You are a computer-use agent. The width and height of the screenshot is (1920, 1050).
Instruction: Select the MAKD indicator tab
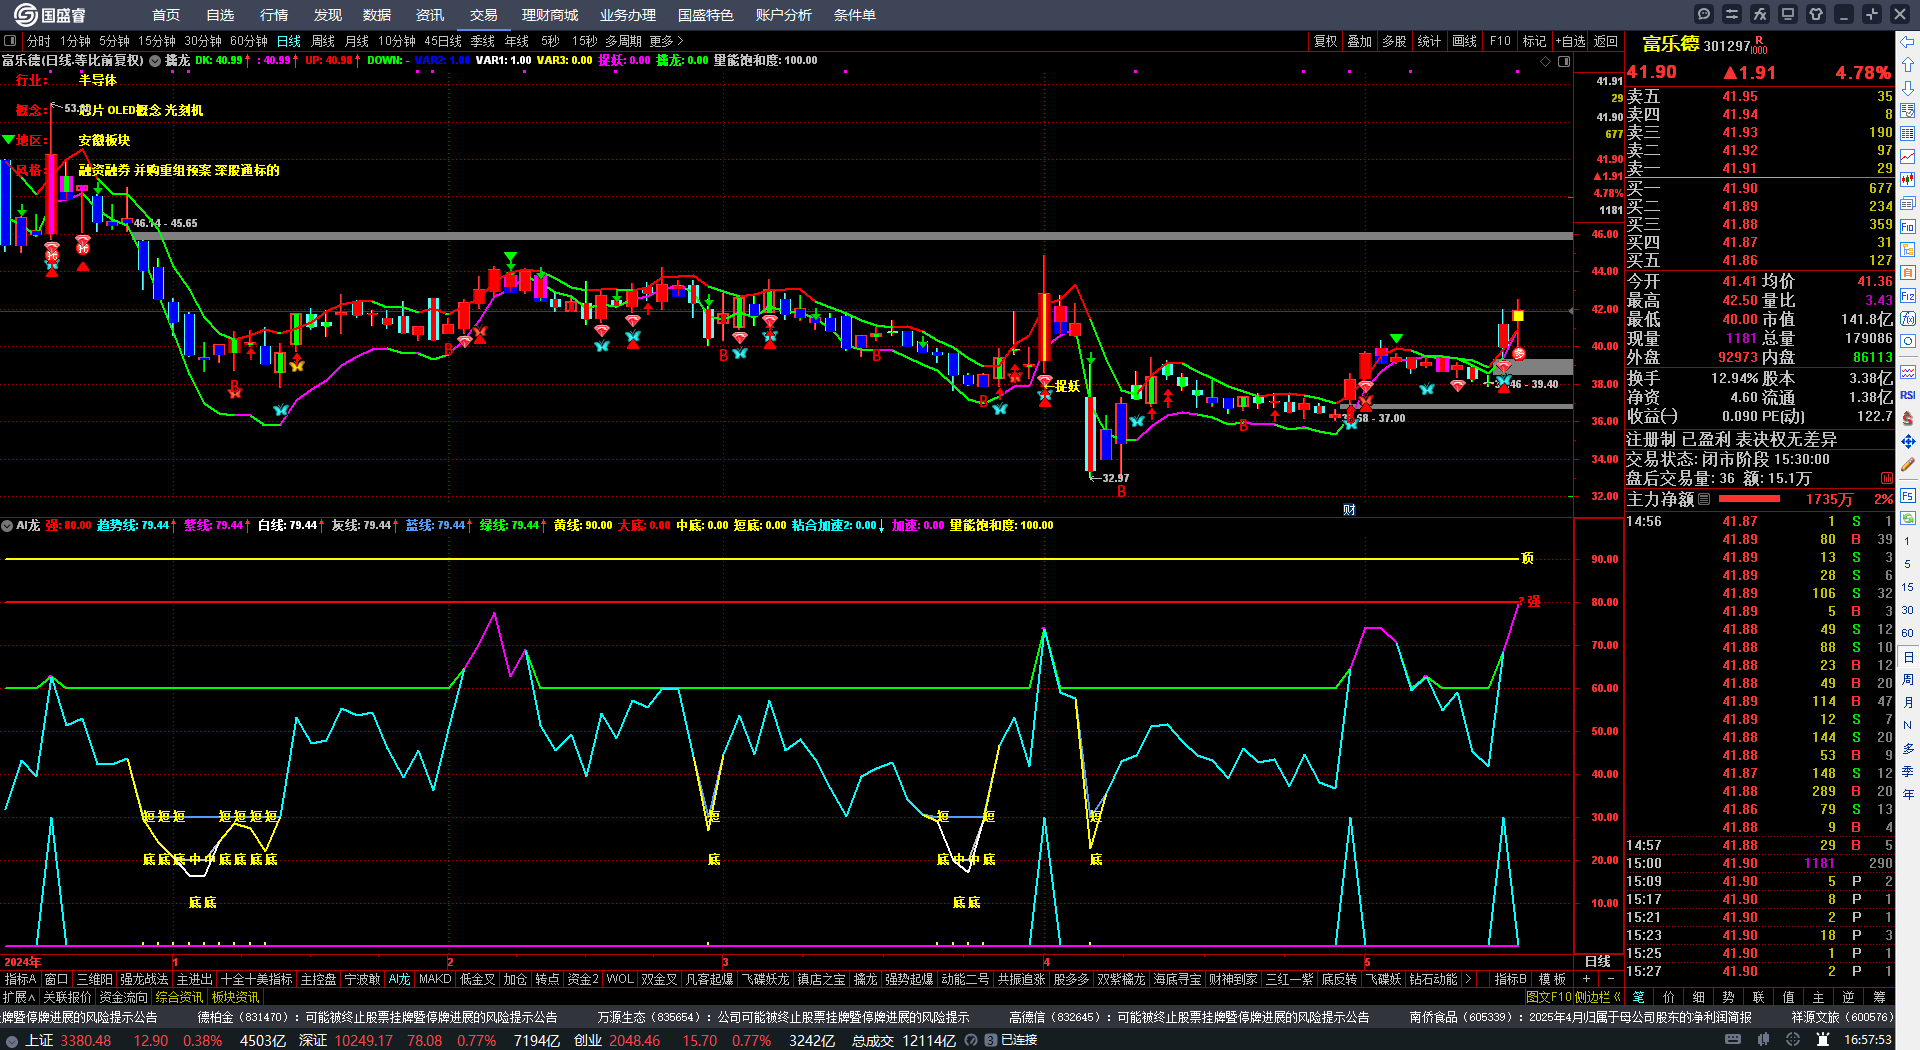point(435,979)
